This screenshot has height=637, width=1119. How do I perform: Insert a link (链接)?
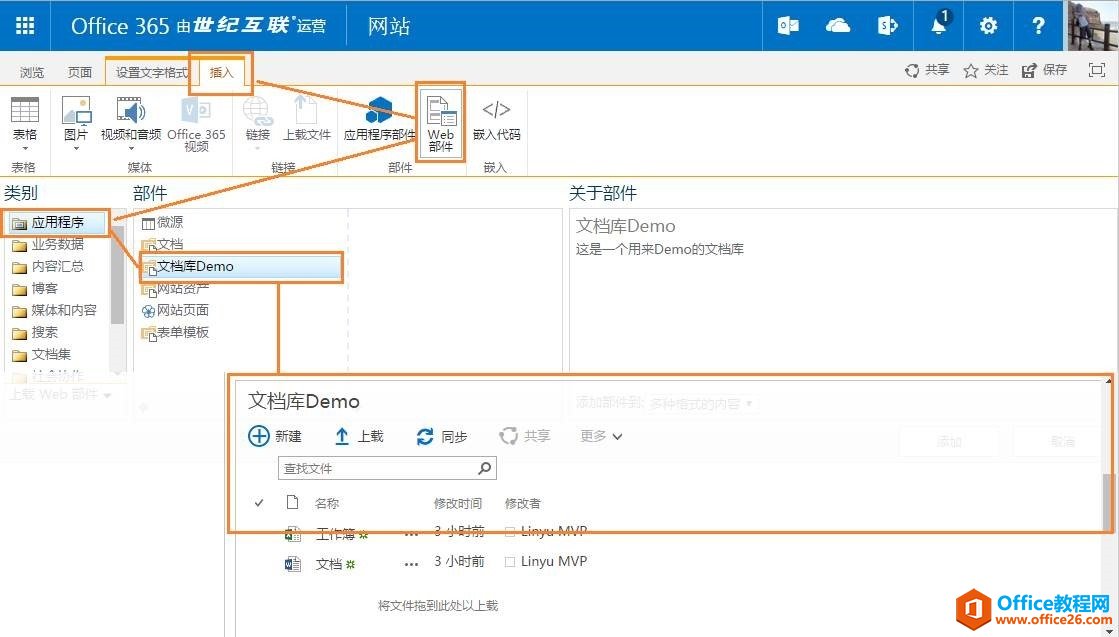click(258, 123)
